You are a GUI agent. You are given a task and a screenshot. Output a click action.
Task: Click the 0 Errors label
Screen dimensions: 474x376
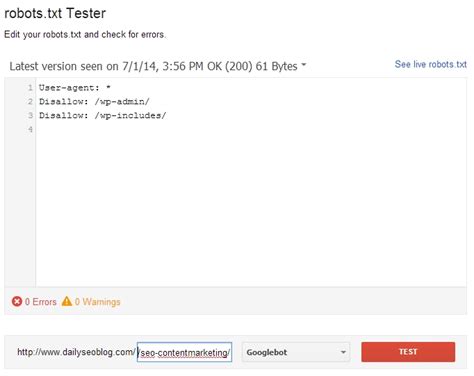click(x=41, y=302)
